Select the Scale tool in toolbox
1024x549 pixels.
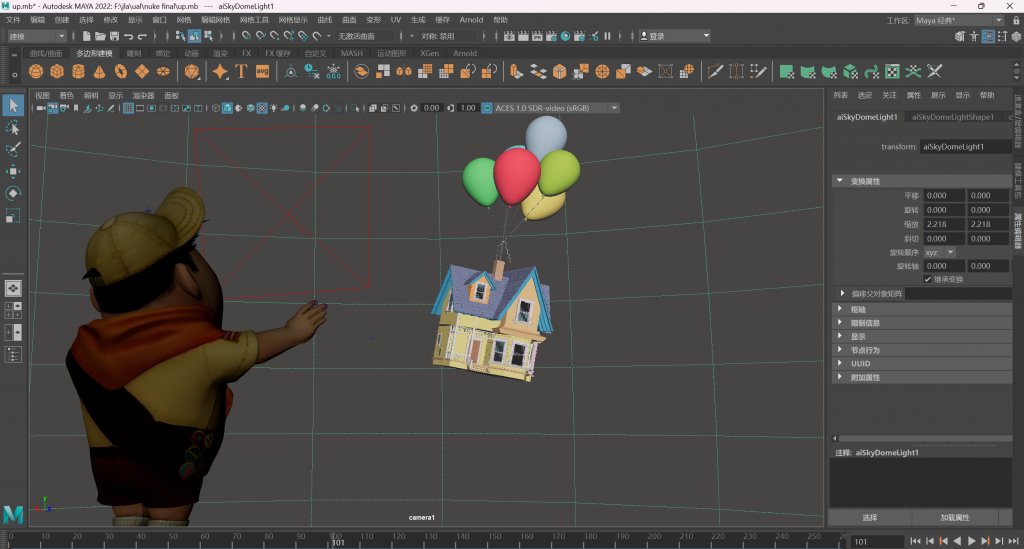coord(13,215)
